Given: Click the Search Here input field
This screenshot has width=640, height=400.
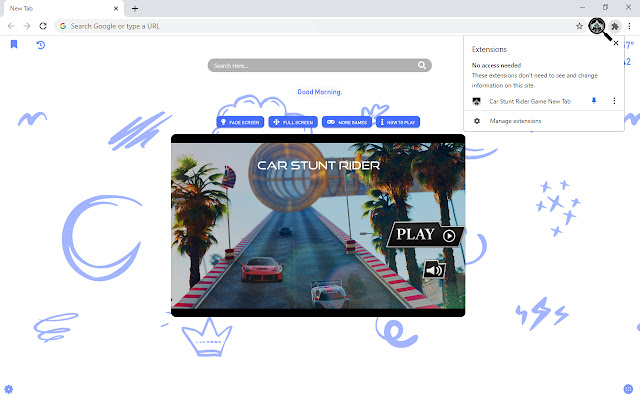Looking at the screenshot, I should 310,66.
